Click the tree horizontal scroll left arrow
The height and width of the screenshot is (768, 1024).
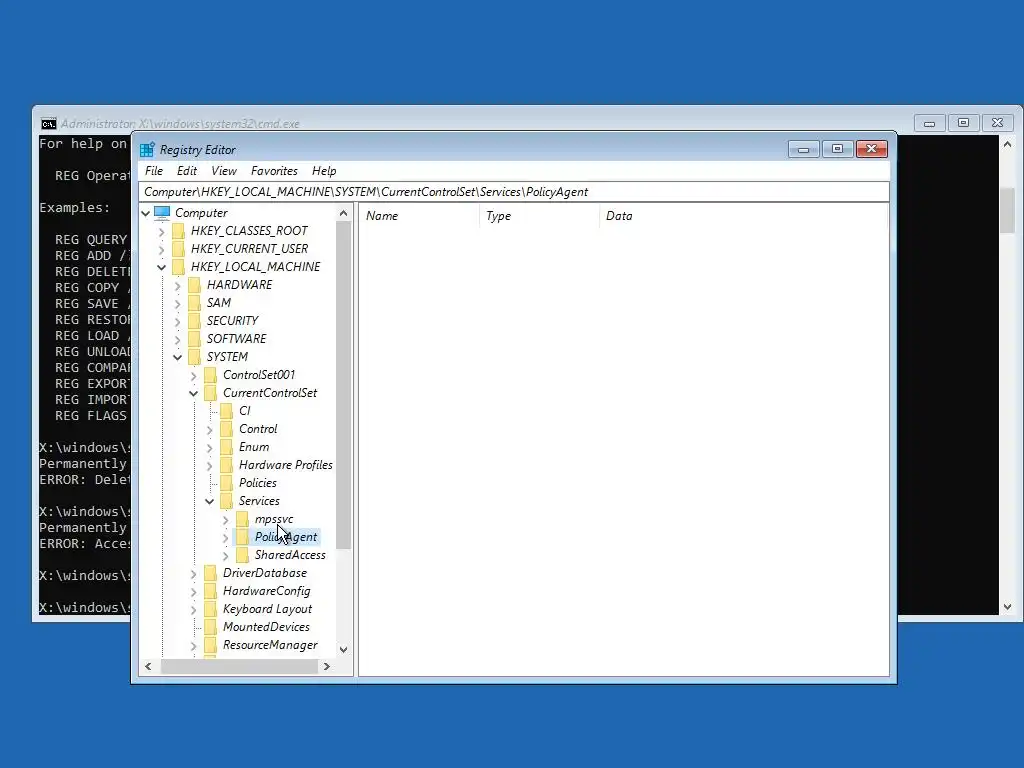point(148,667)
